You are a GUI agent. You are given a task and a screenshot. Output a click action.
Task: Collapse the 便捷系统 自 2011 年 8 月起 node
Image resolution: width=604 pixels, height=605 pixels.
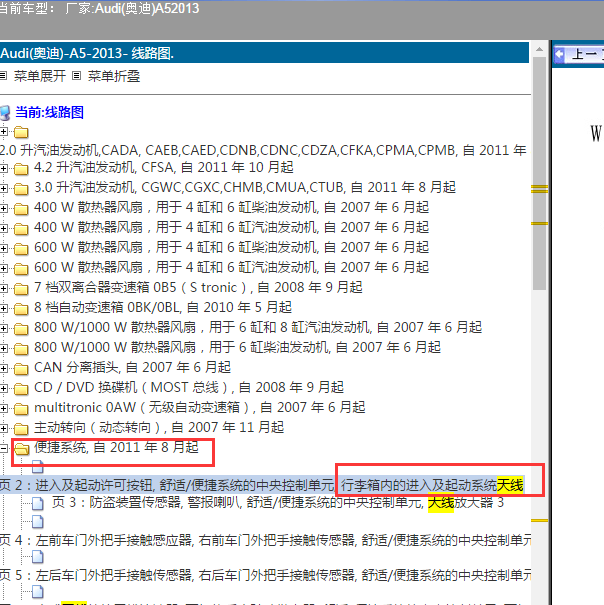(x=3, y=448)
